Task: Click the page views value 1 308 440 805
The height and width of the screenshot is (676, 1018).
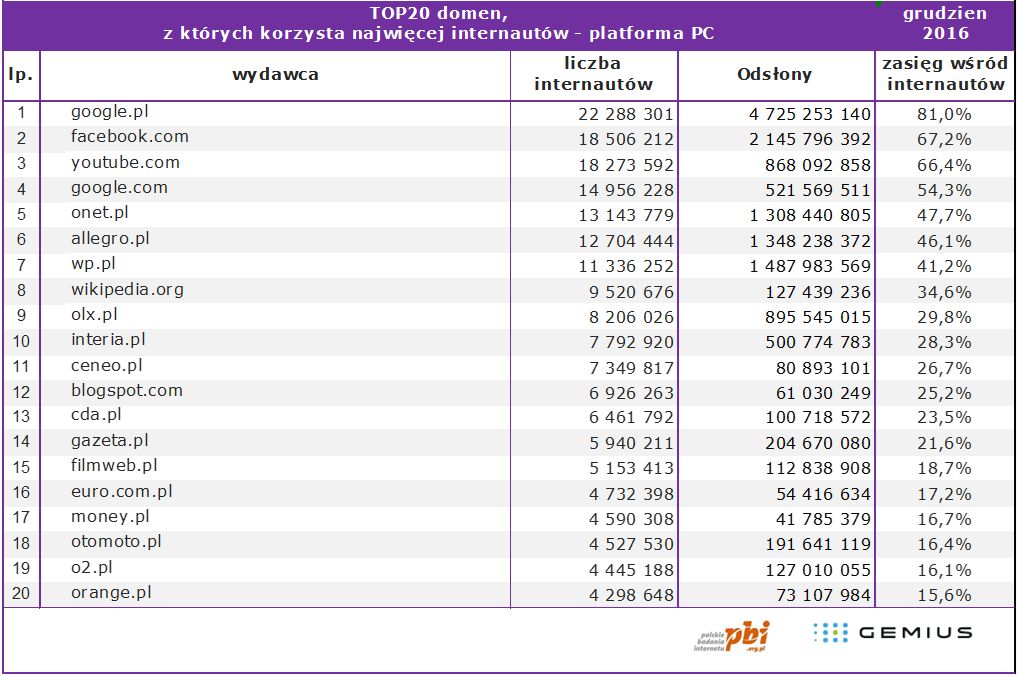Action: (810, 216)
